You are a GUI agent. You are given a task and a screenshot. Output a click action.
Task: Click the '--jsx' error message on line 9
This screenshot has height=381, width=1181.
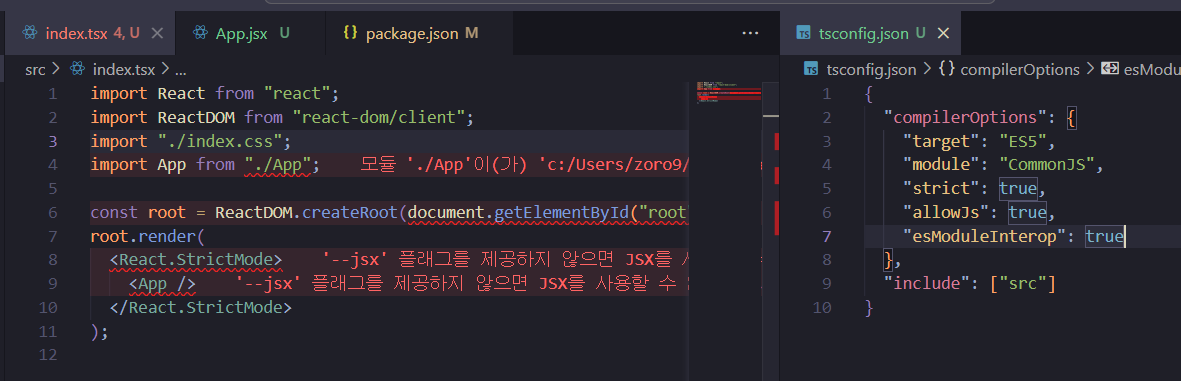(462, 285)
